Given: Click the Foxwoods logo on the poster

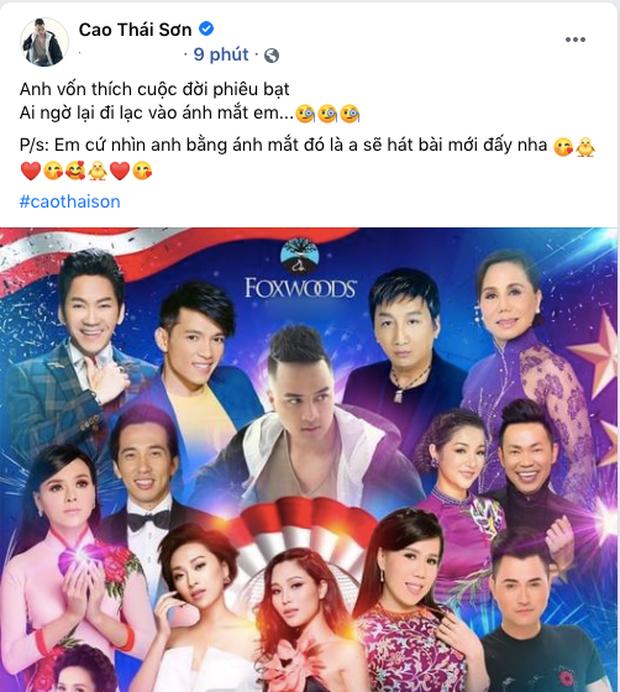Looking at the screenshot, I should 300,269.
